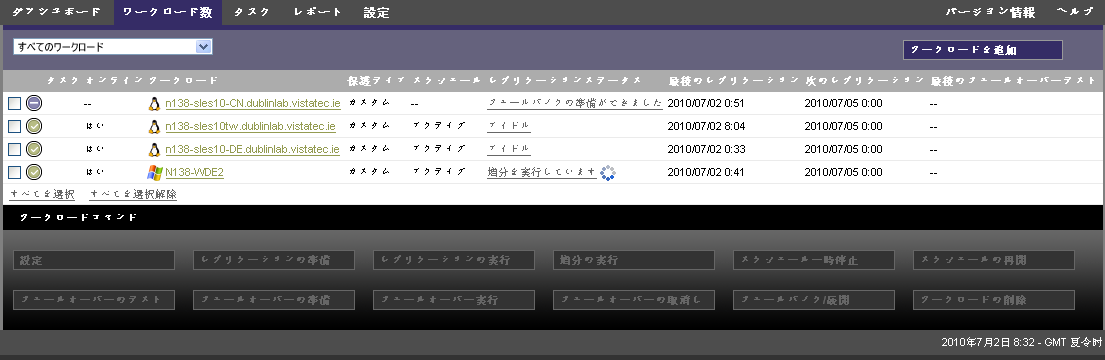
Task: Click すべてを選択 link
Action: coord(42,194)
